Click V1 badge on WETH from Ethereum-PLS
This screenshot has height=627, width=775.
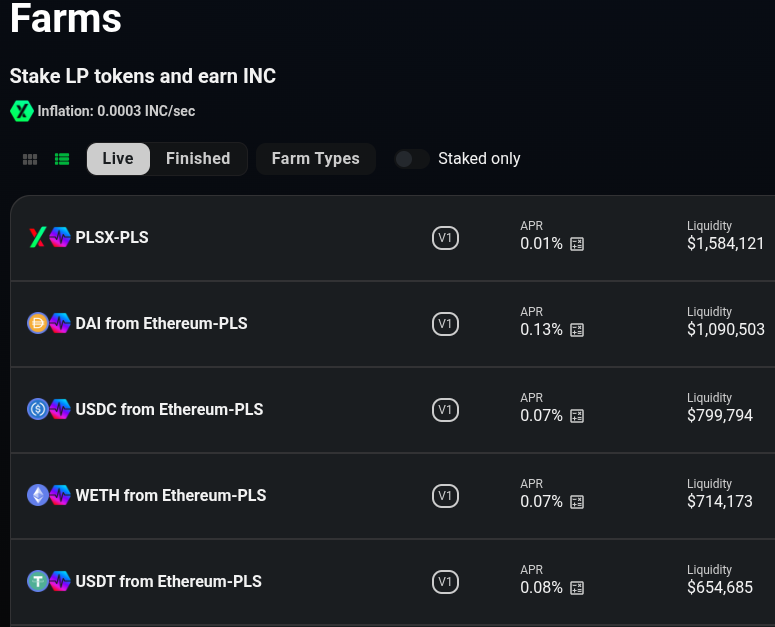pyautogui.click(x=445, y=496)
